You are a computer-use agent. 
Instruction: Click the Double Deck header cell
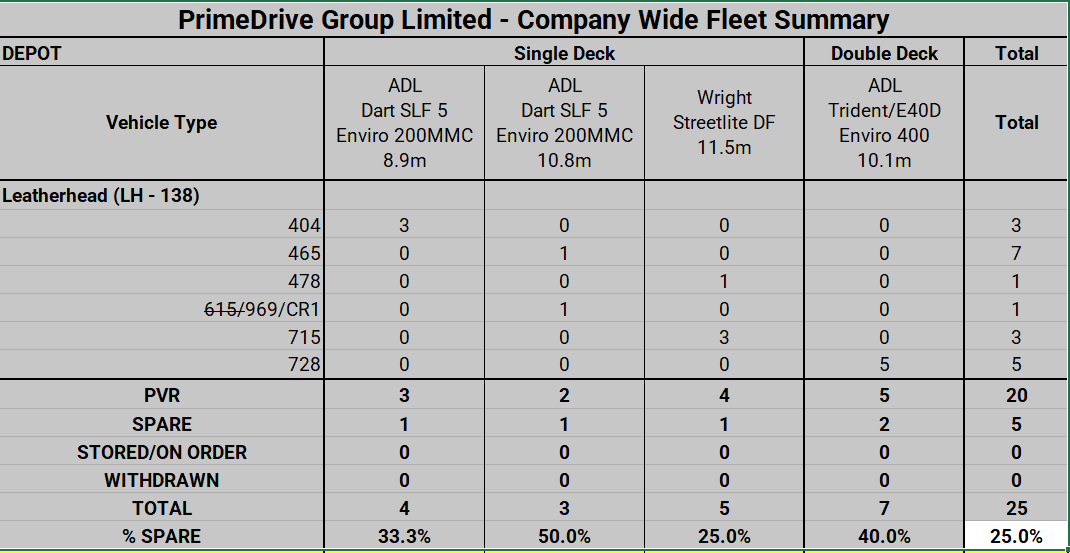pos(884,54)
